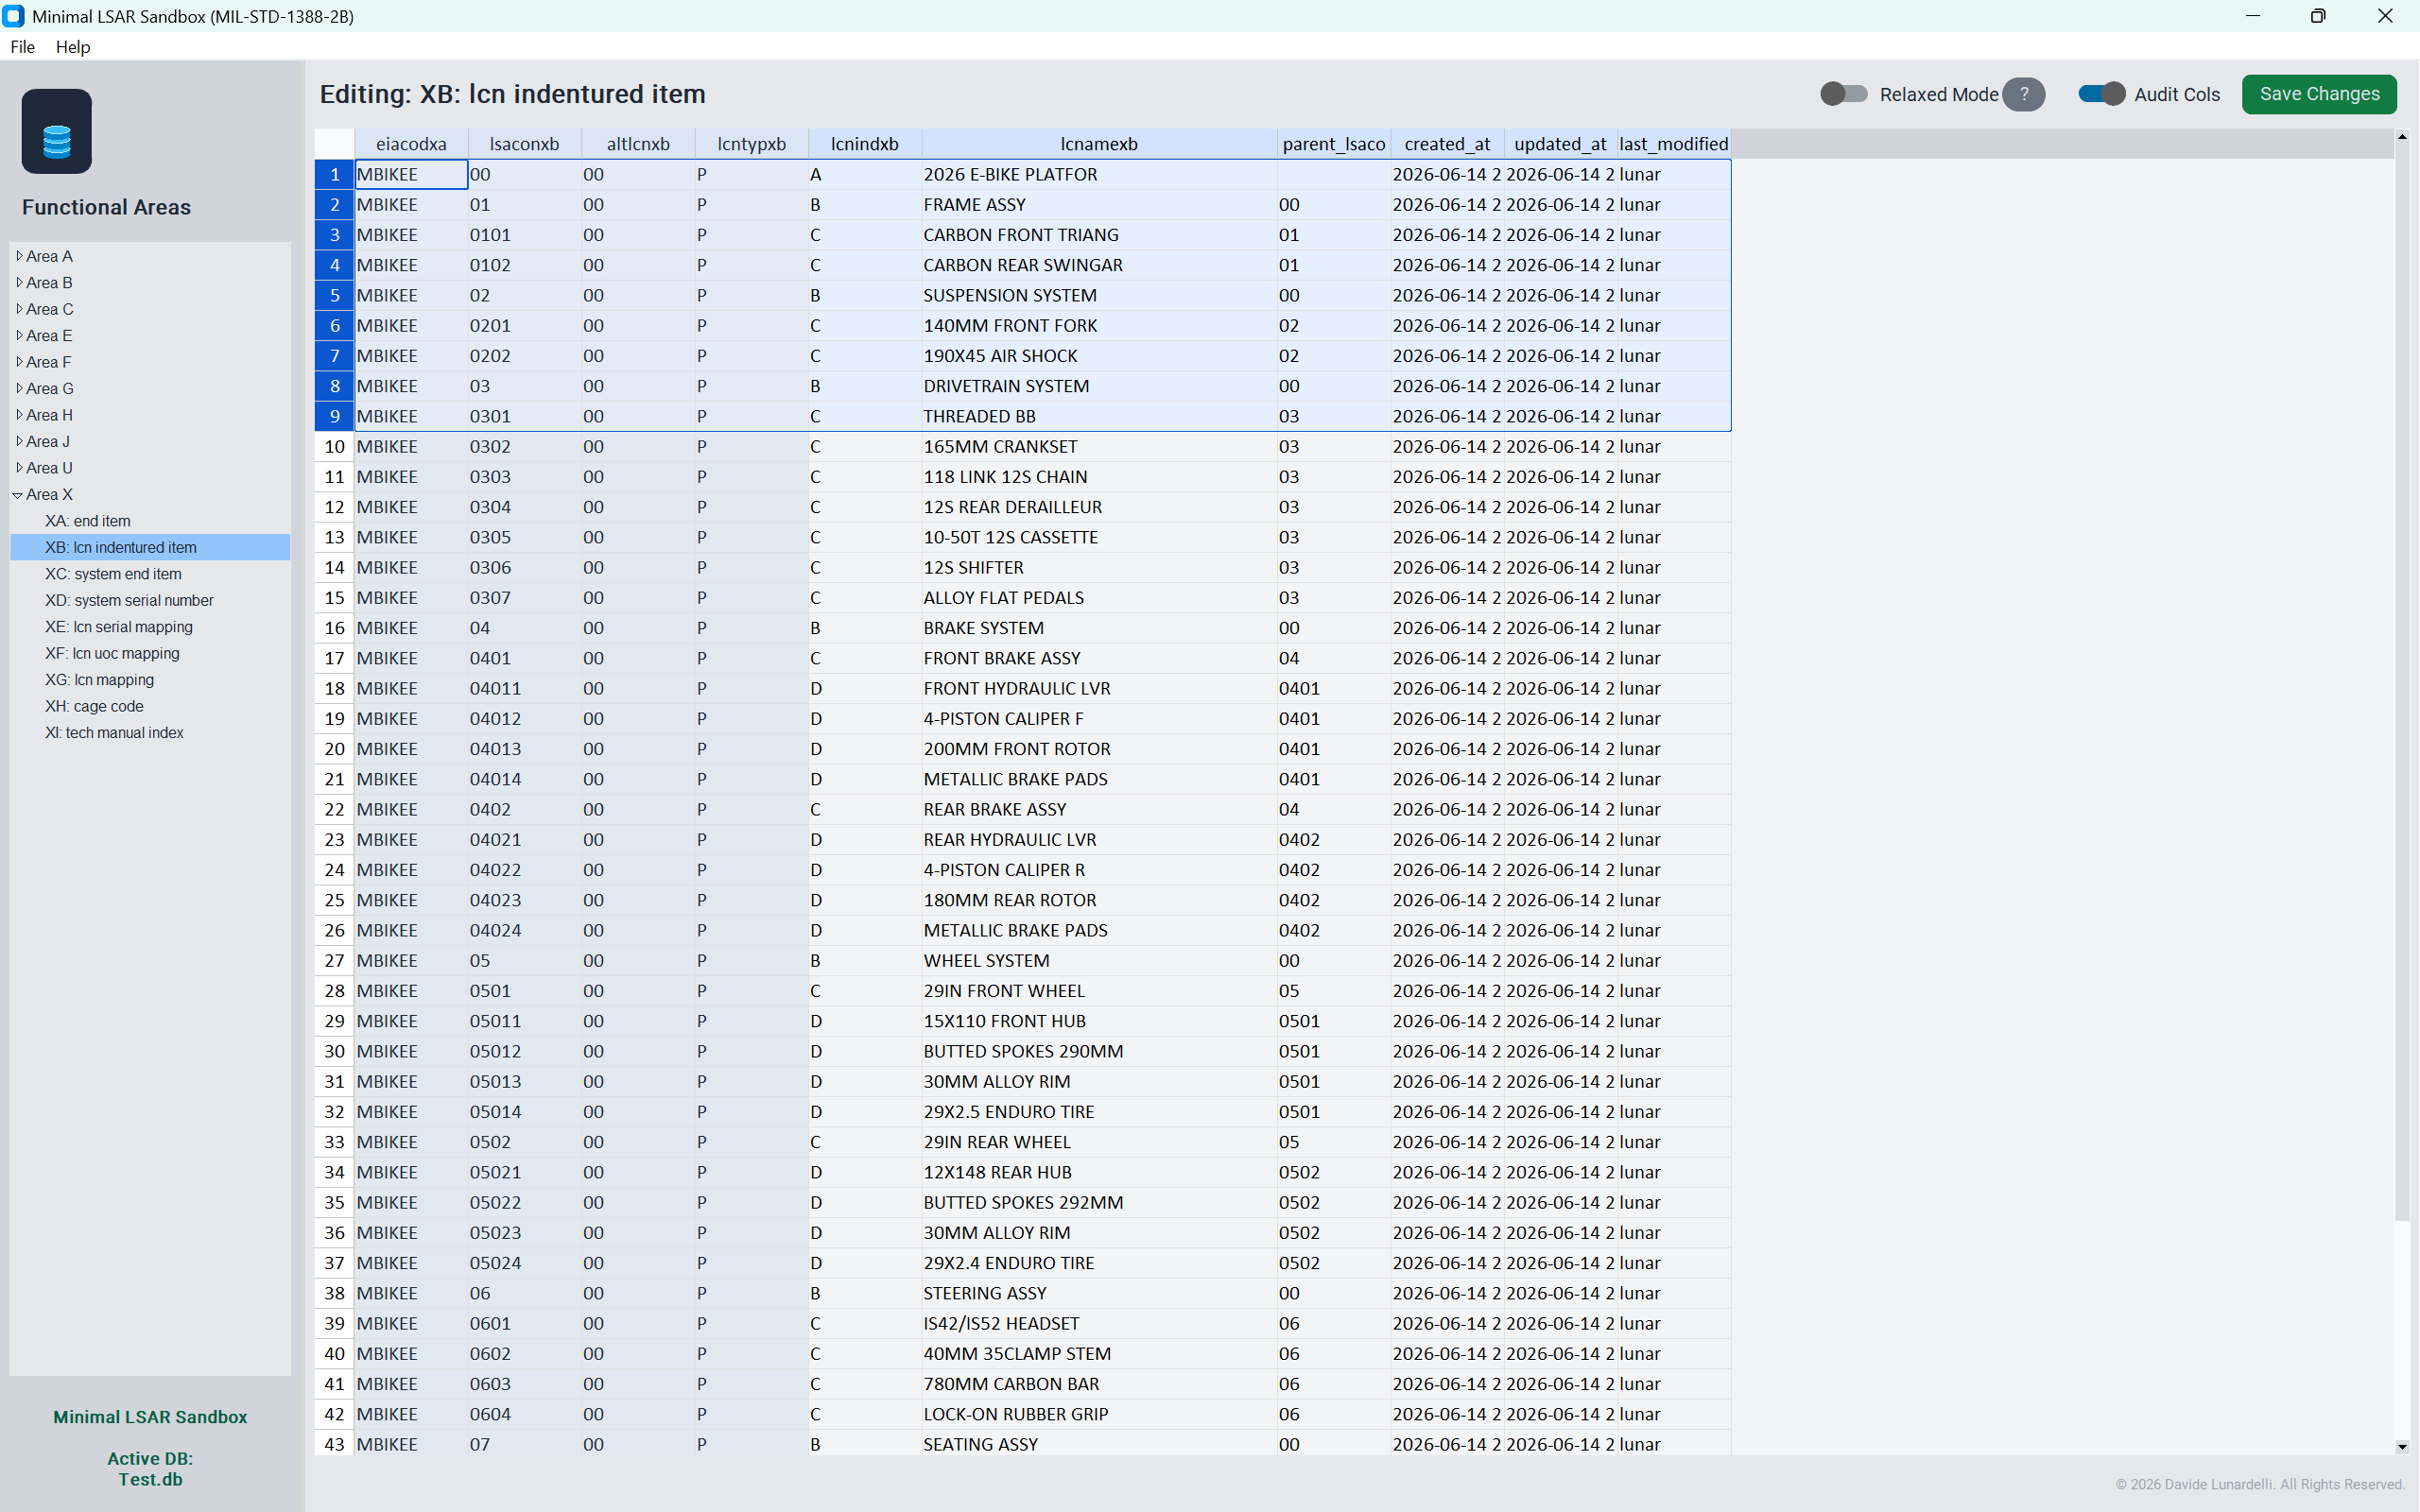Screen dimensions: 2420x1512
Task: Click the vertical scrollbar thumb
Action: coord(2402,683)
